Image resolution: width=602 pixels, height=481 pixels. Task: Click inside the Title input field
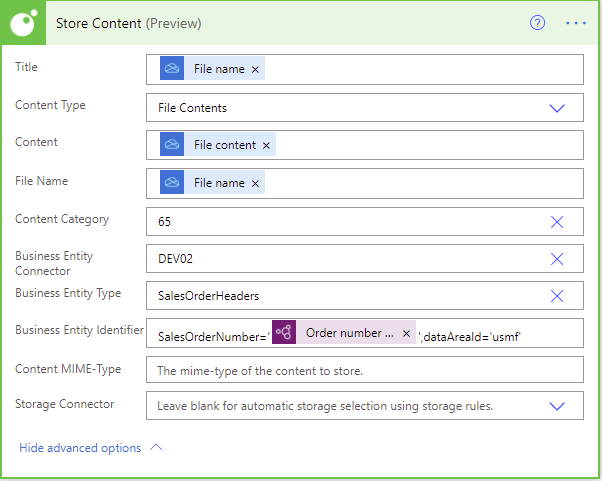pos(420,69)
